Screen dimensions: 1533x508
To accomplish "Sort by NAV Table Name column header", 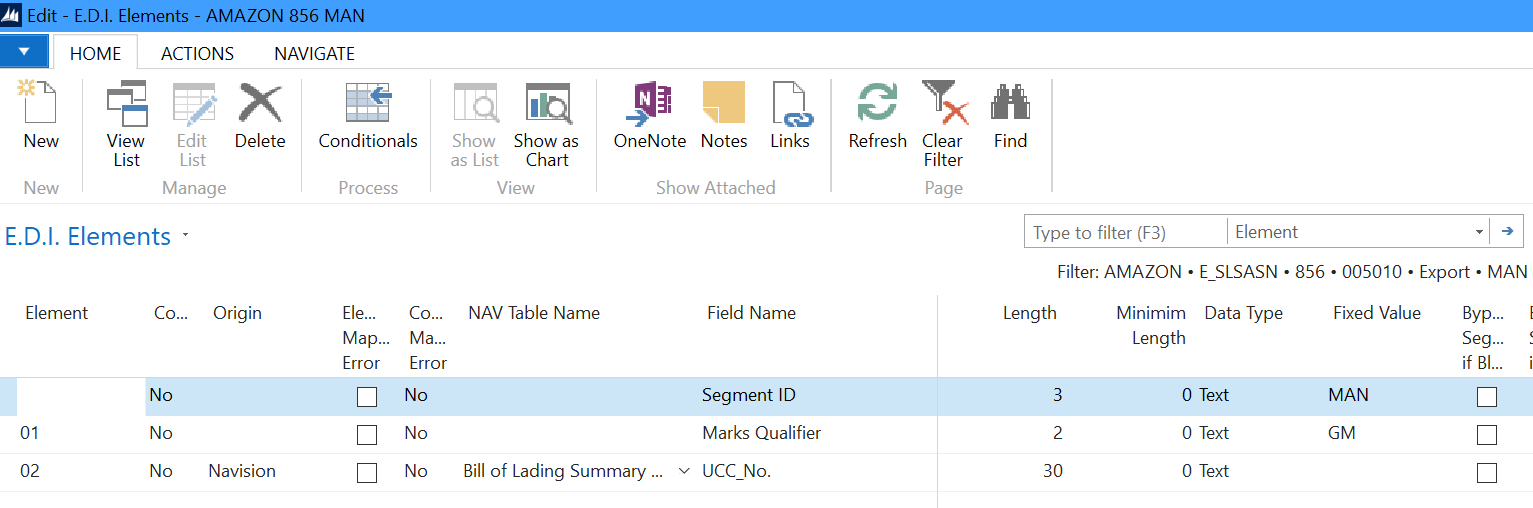I will click(x=534, y=313).
